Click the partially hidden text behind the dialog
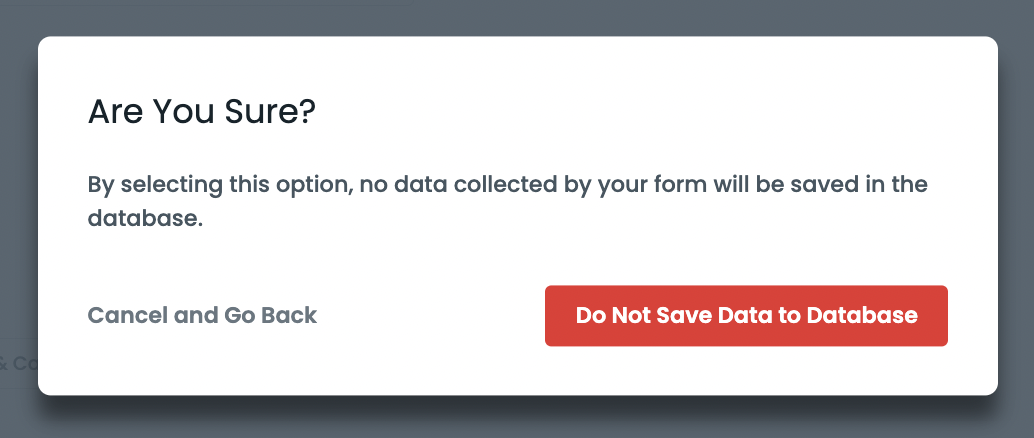 pyautogui.click(x=18, y=363)
